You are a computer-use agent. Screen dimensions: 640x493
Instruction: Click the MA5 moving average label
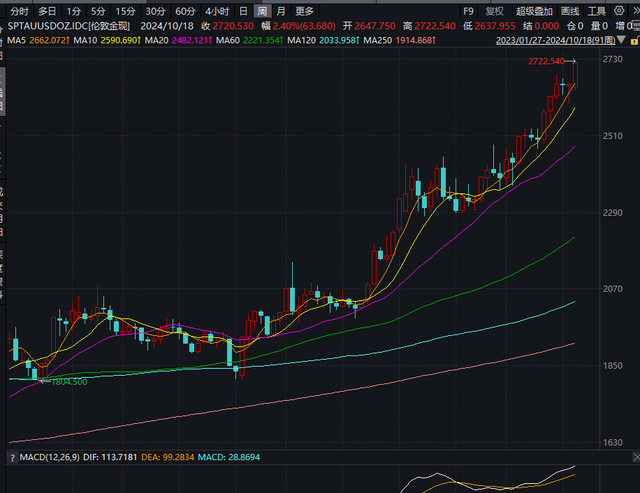(x=16, y=40)
